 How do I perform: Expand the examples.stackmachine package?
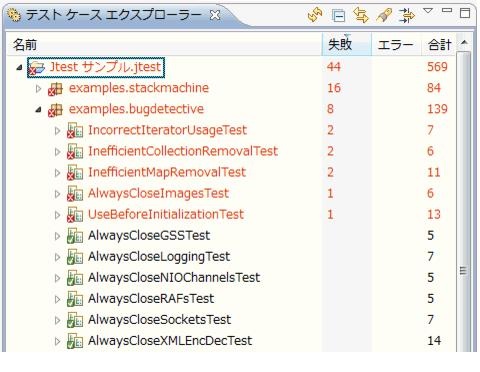[x=39, y=88]
